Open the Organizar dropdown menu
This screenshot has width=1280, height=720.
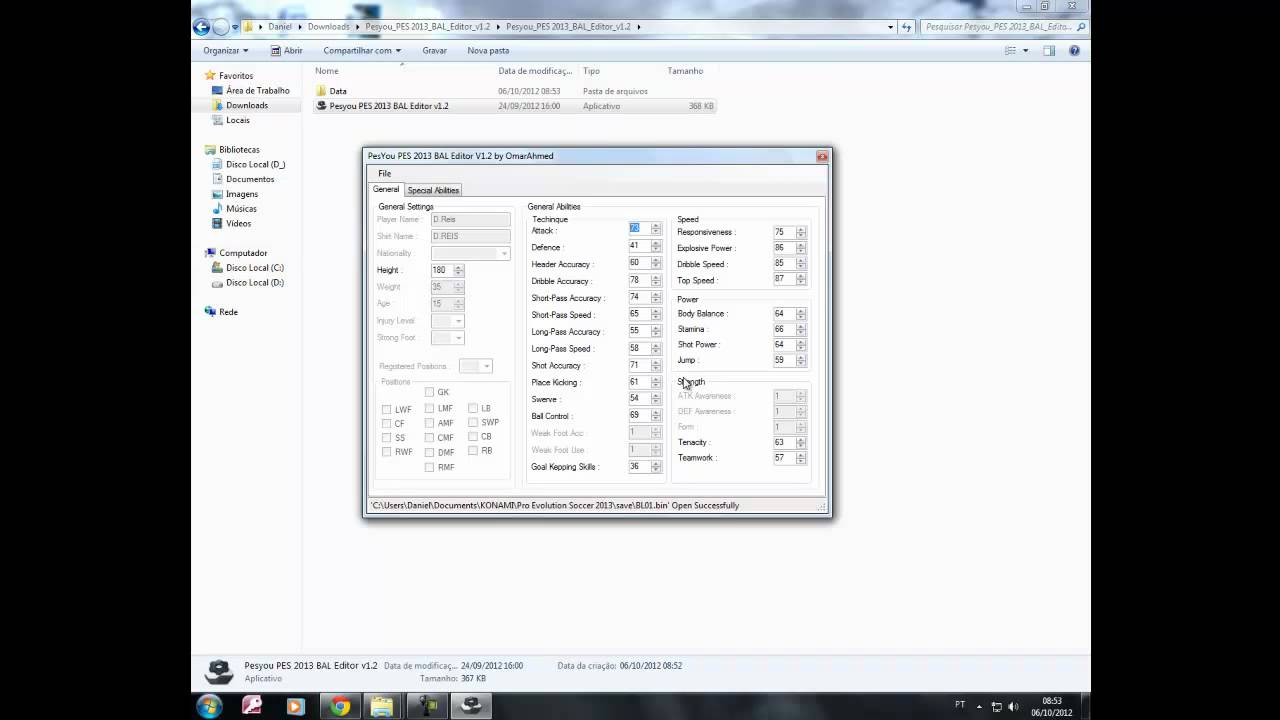pyautogui.click(x=225, y=50)
